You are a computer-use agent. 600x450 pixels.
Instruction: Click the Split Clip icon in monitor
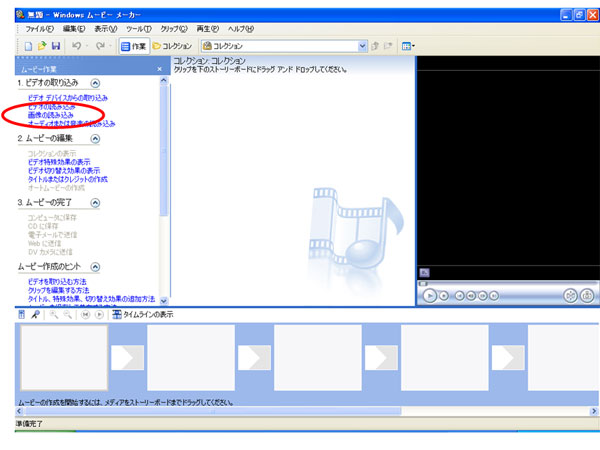(x=571, y=296)
